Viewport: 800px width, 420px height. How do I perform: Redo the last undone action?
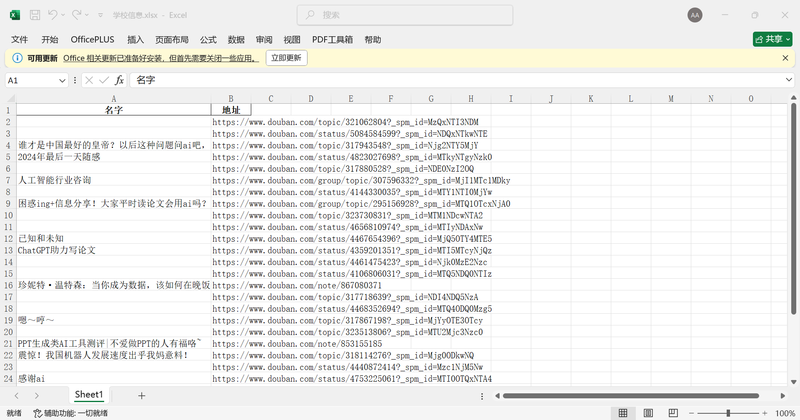click(77, 15)
